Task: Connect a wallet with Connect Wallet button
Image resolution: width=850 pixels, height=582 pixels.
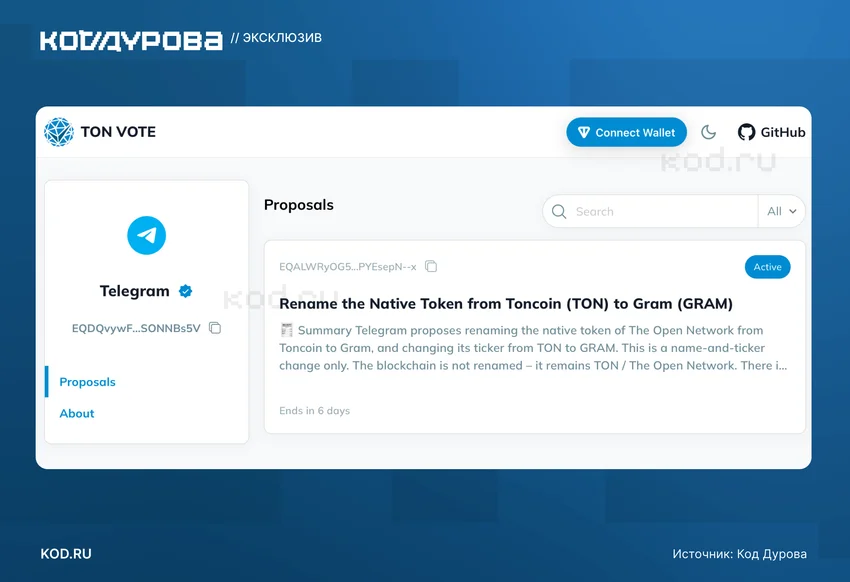Action: click(x=626, y=132)
